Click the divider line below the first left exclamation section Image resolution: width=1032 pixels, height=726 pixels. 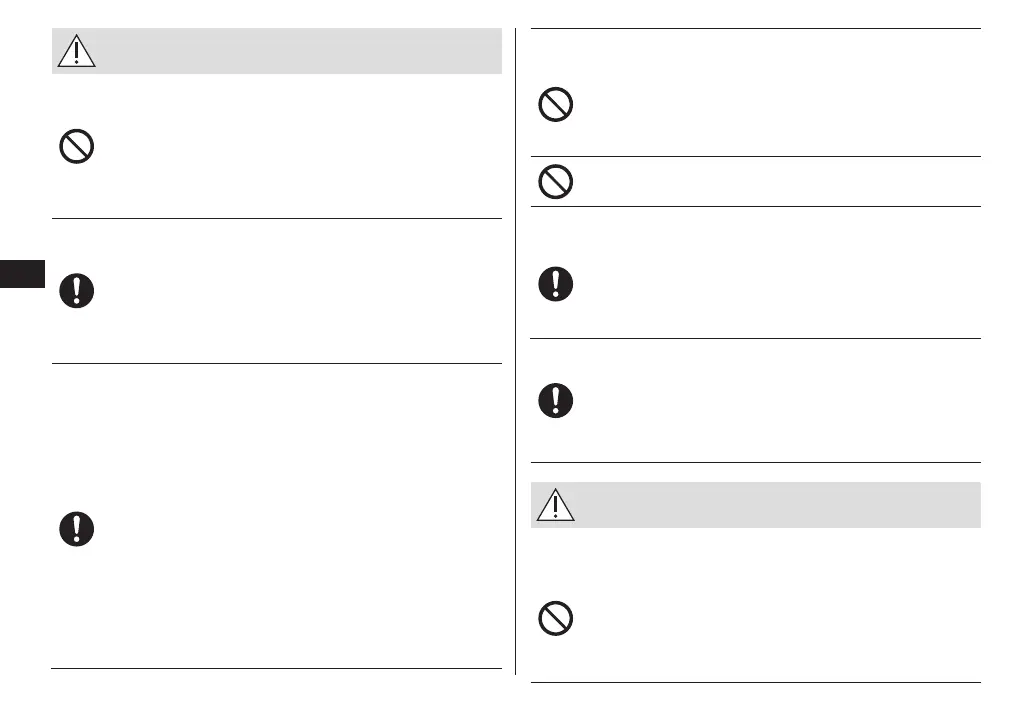(276, 363)
